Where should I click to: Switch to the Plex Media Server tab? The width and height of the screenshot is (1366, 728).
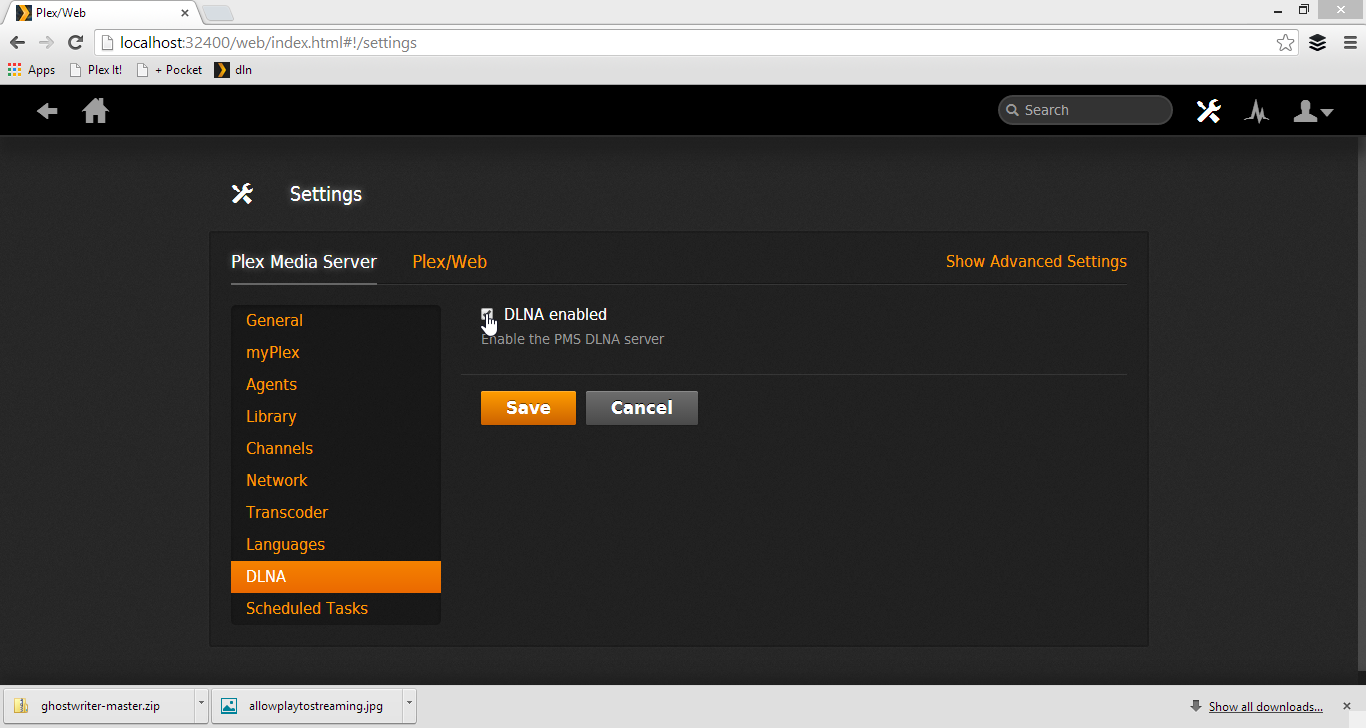[x=304, y=262]
